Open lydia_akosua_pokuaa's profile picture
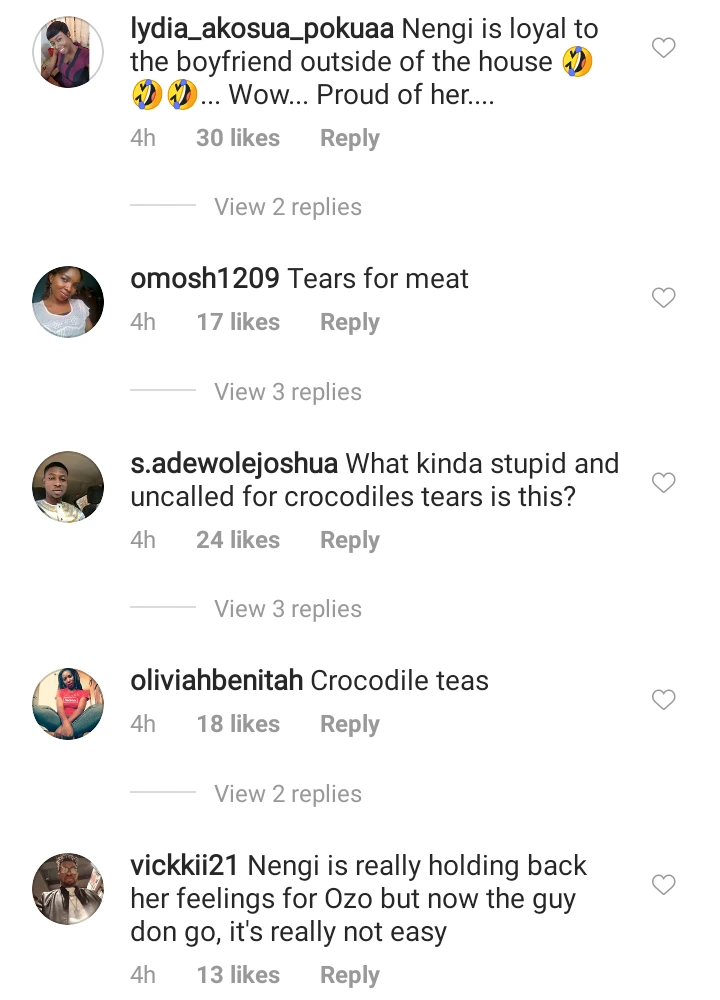 coord(69,53)
